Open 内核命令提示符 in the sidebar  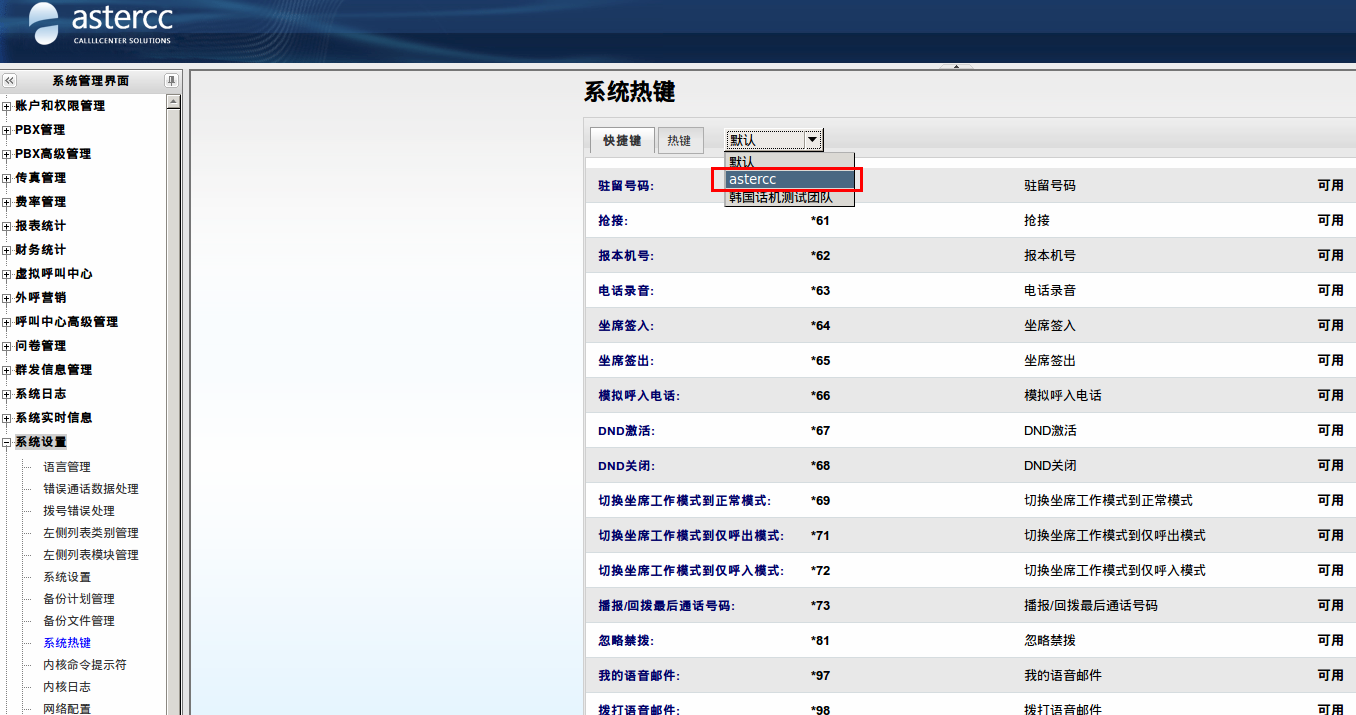[84, 665]
